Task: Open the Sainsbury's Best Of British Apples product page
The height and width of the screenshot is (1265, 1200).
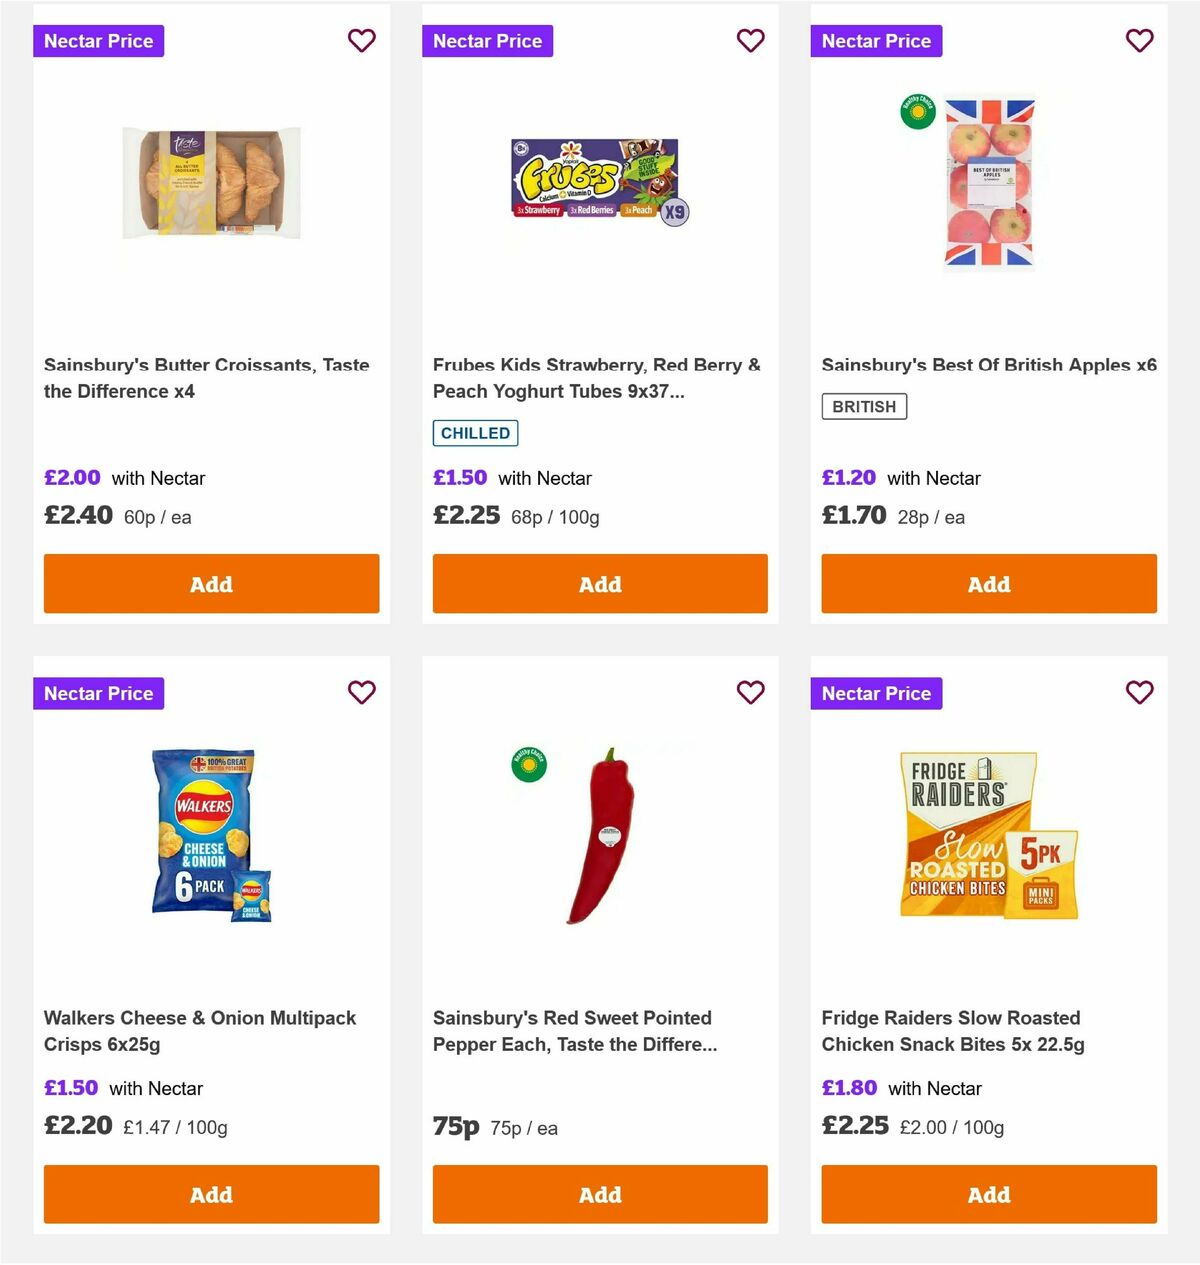Action: (x=988, y=365)
